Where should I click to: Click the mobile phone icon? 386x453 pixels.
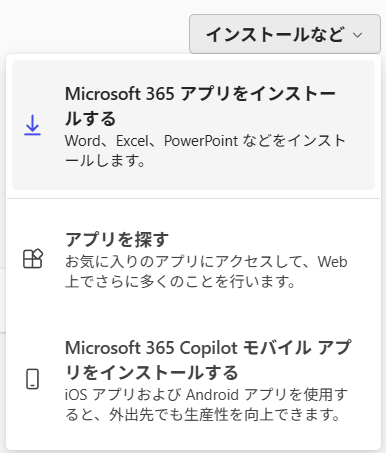tap(32, 379)
